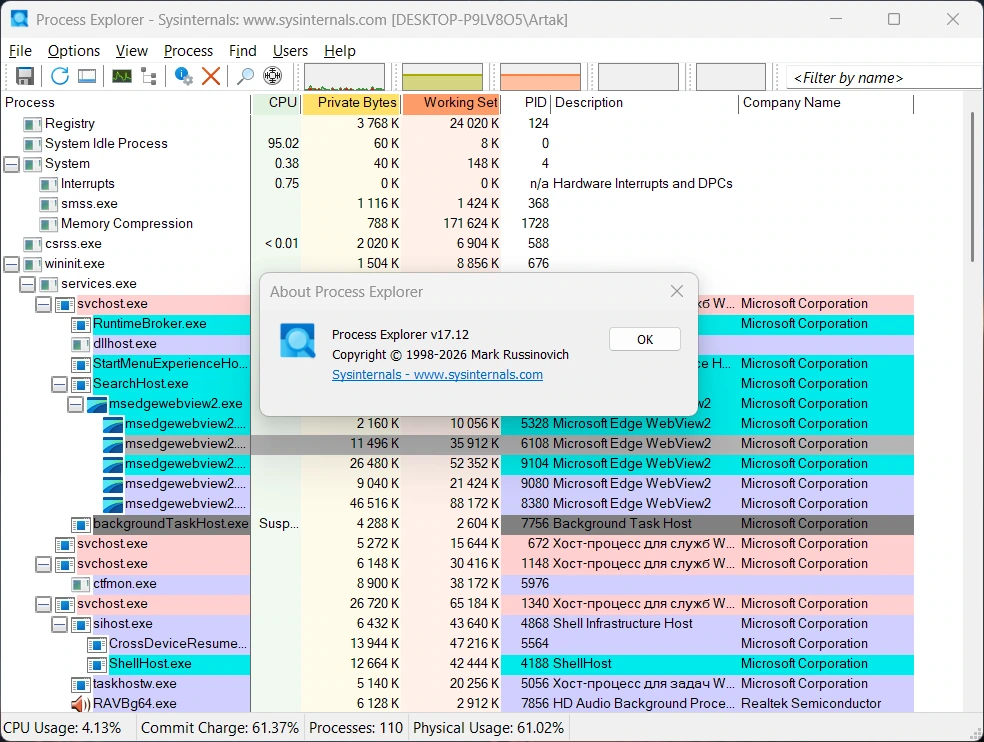Toggle the process tree view icon

tap(149, 77)
